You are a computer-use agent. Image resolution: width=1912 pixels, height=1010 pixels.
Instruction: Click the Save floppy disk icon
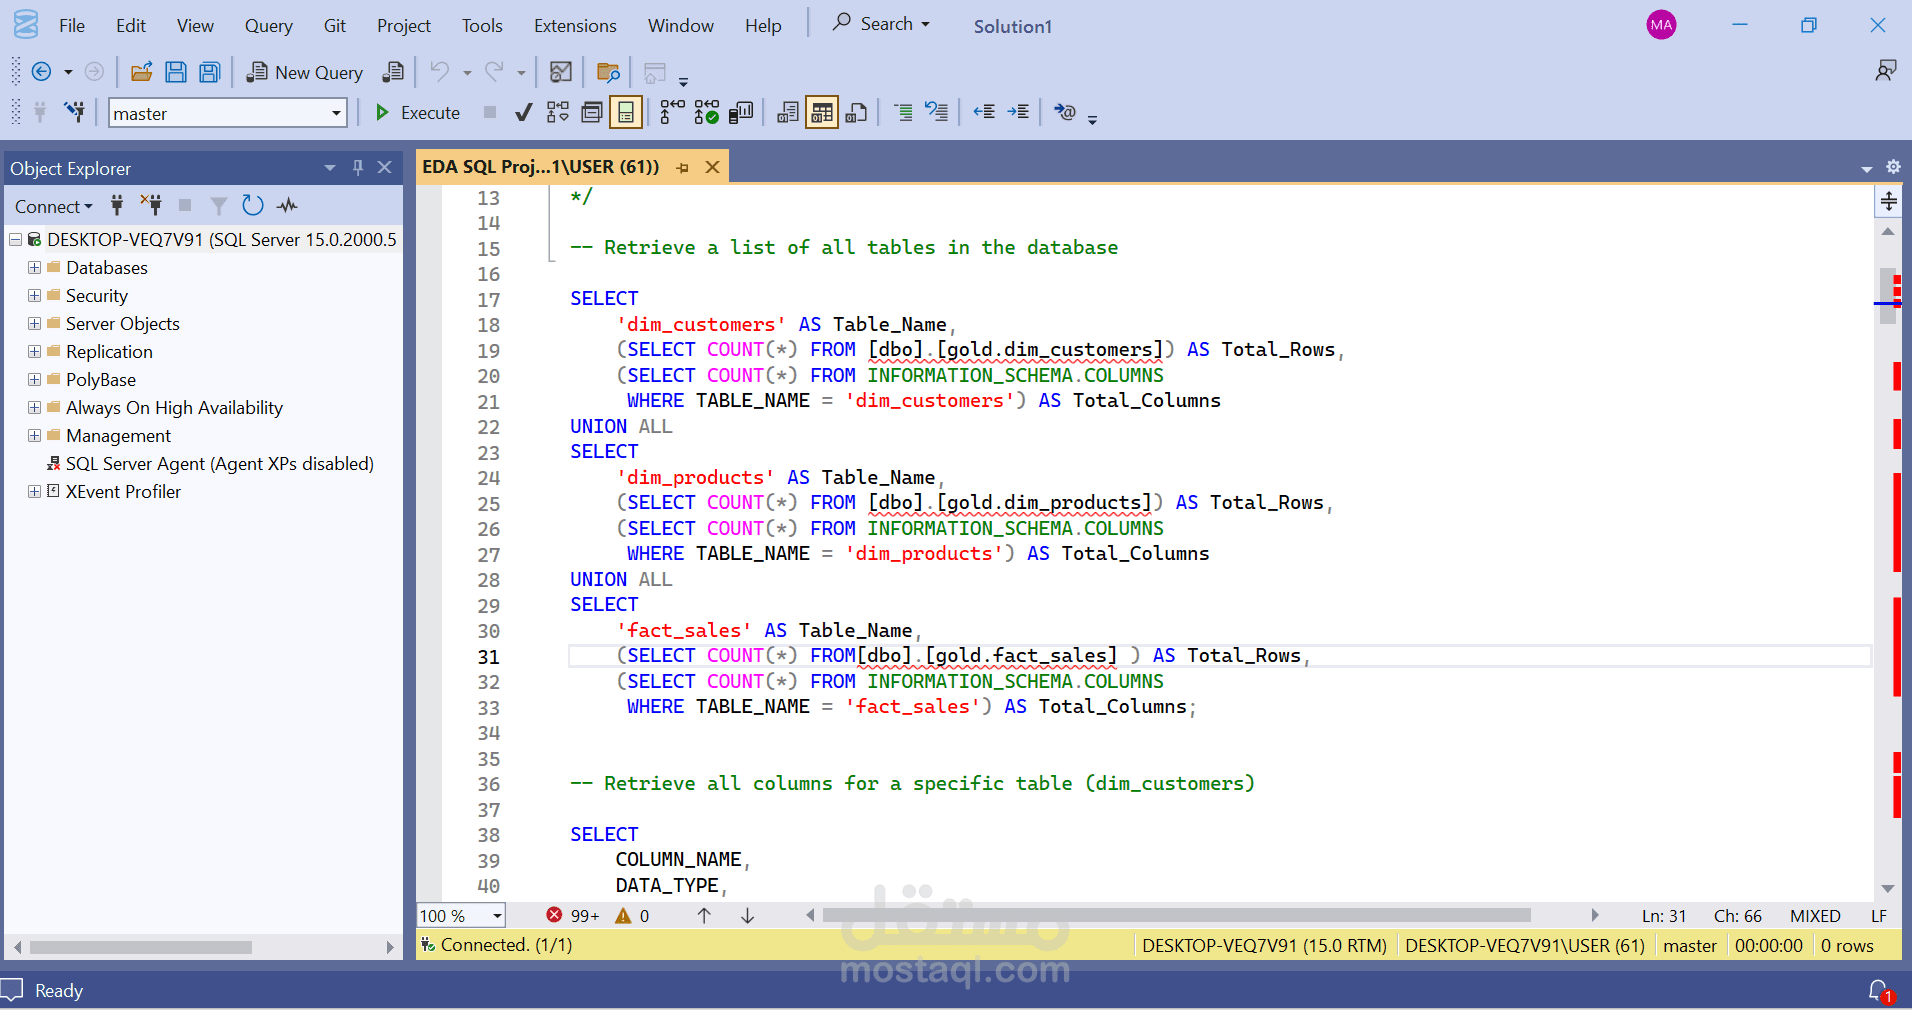(x=176, y=72)
